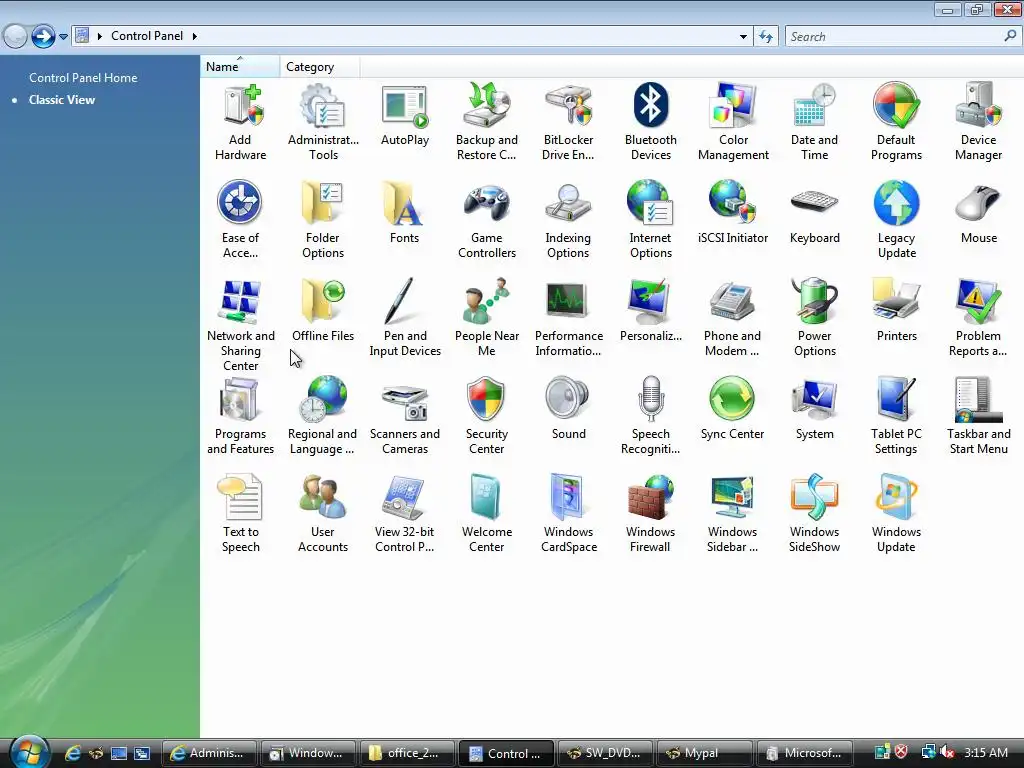This screenshot has height=768, width=1024.
Task: Open Default Programs
Action: tap(897, 122)
